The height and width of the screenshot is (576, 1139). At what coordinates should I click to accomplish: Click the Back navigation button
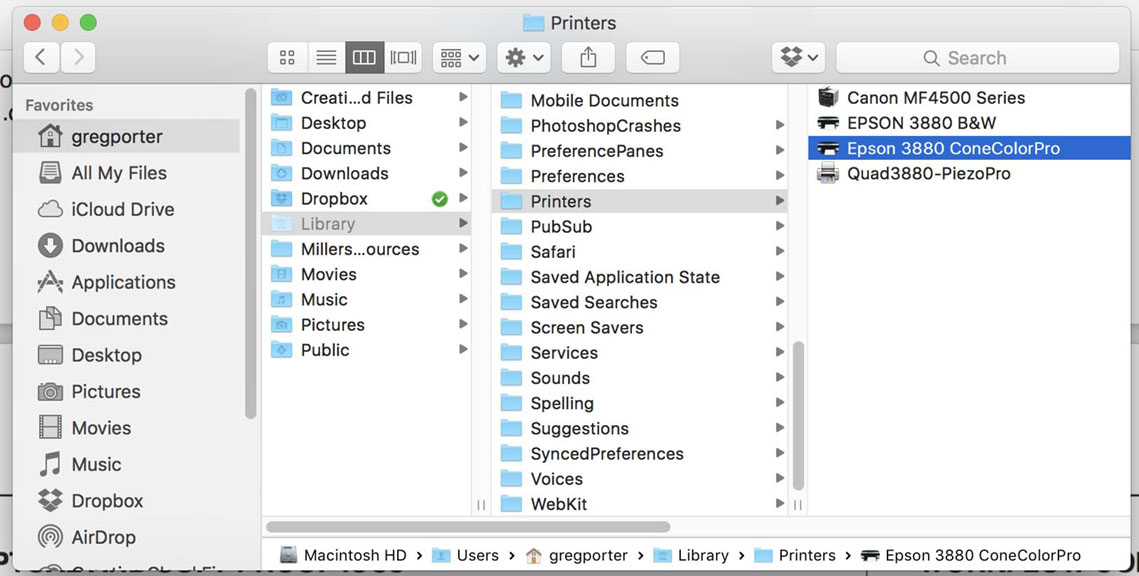(x=41, y=57)
